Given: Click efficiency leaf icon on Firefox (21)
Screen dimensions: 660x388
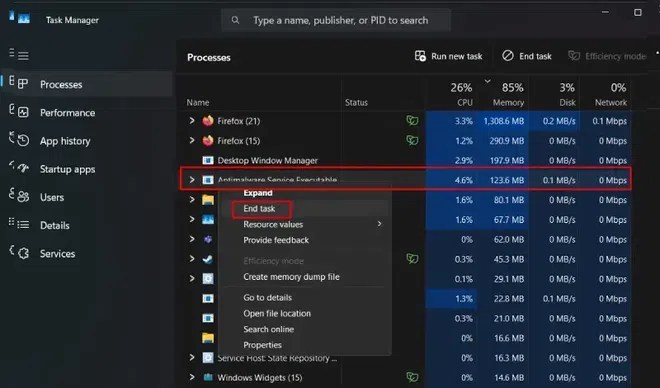Looking at the screenshot, I should 412,121.
